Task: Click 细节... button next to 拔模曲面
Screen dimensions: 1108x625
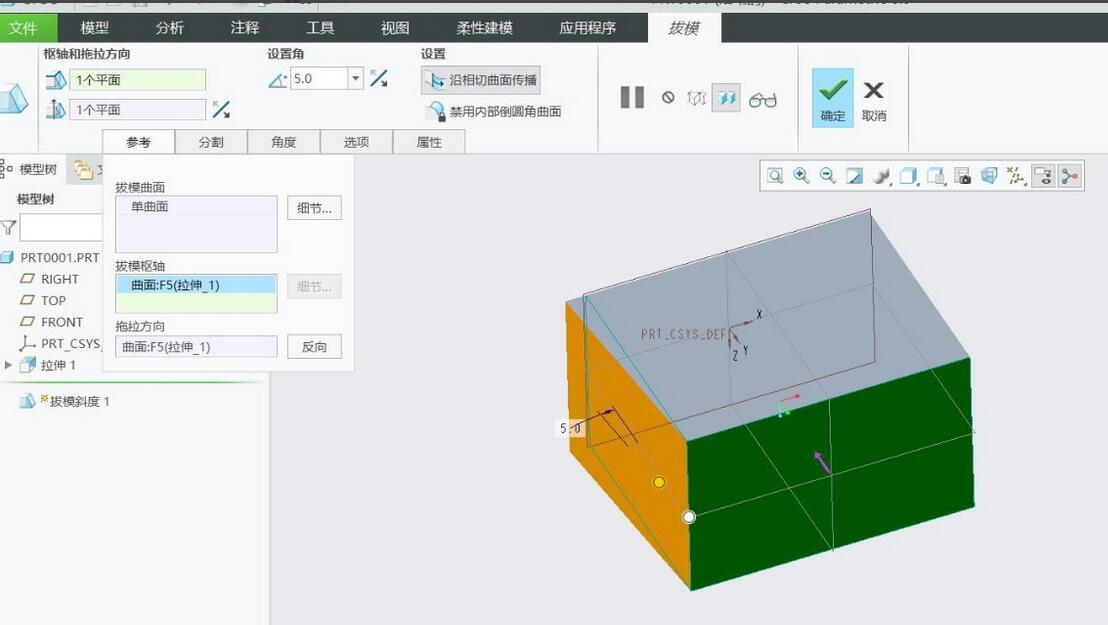Action: coord(314,208)
